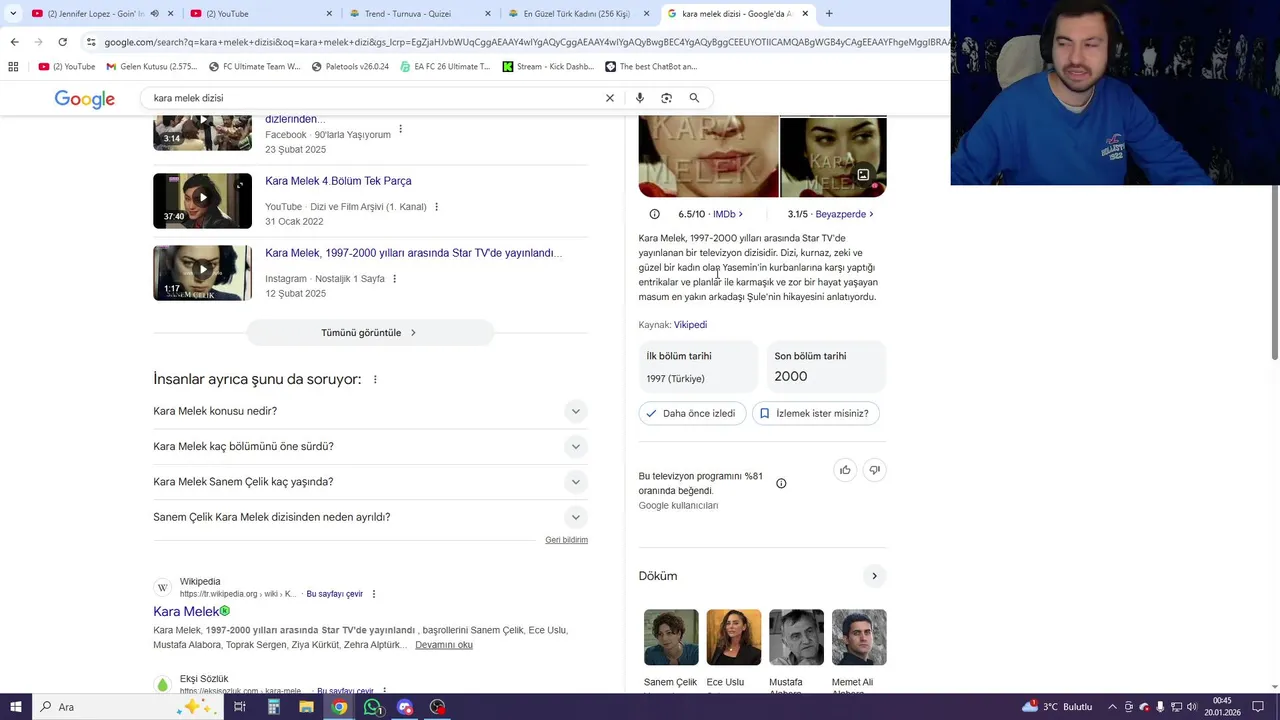Open Sanem Çelik cast photo

pos(671,637)
